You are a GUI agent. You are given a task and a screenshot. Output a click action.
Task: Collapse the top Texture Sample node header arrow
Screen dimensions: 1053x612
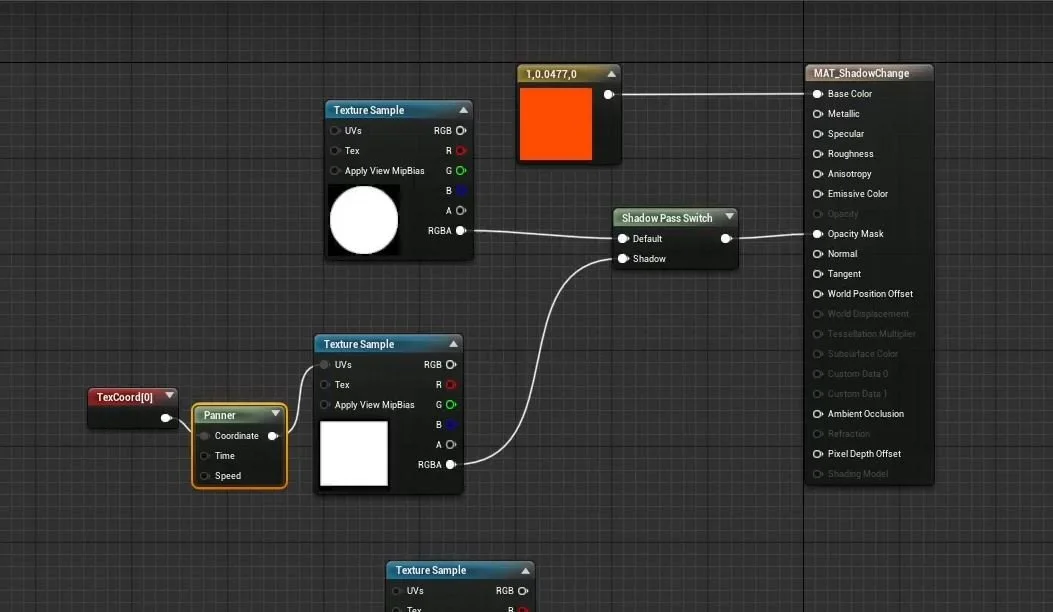pyautogui.click(x=463, y=109)
